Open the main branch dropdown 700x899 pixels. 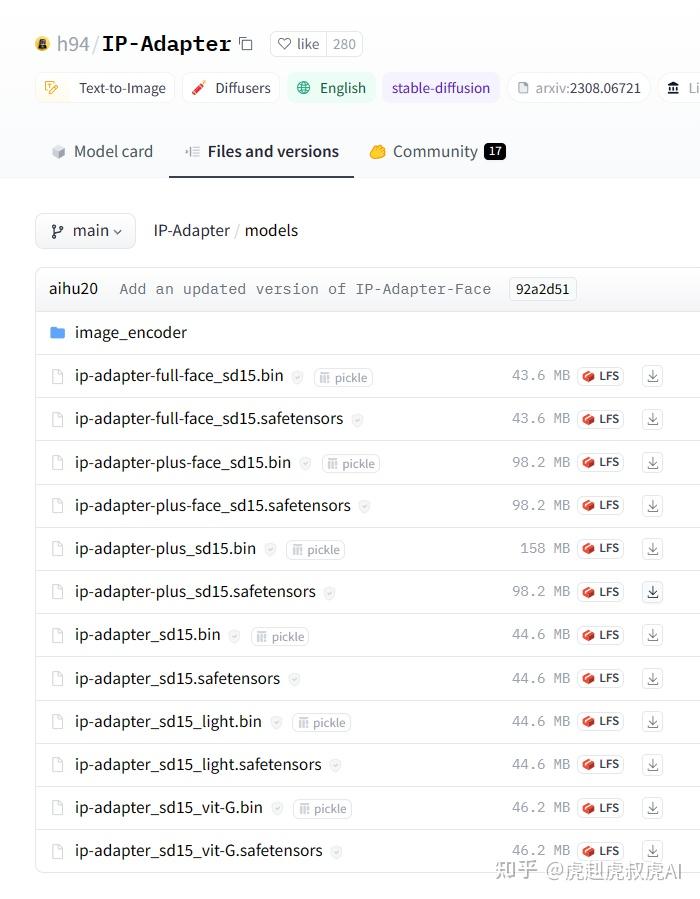85,231
